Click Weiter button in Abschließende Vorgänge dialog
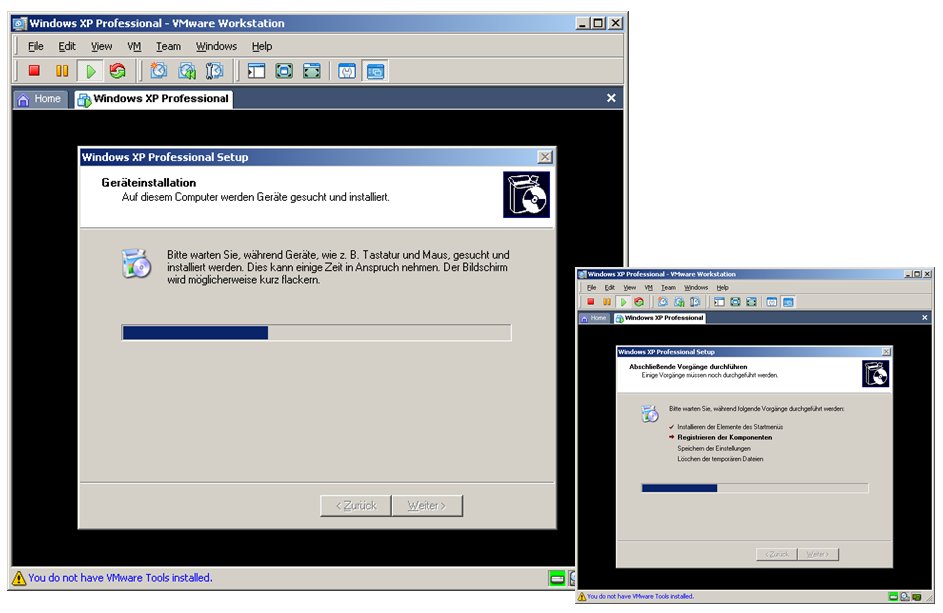This screenshot has height=613, width=943. (x=817, y=554)
